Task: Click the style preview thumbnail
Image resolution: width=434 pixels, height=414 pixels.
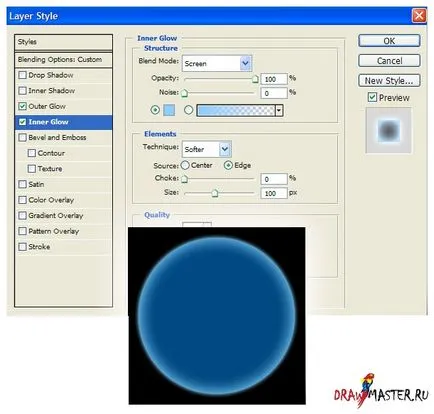Action: (x=388, y=130)
